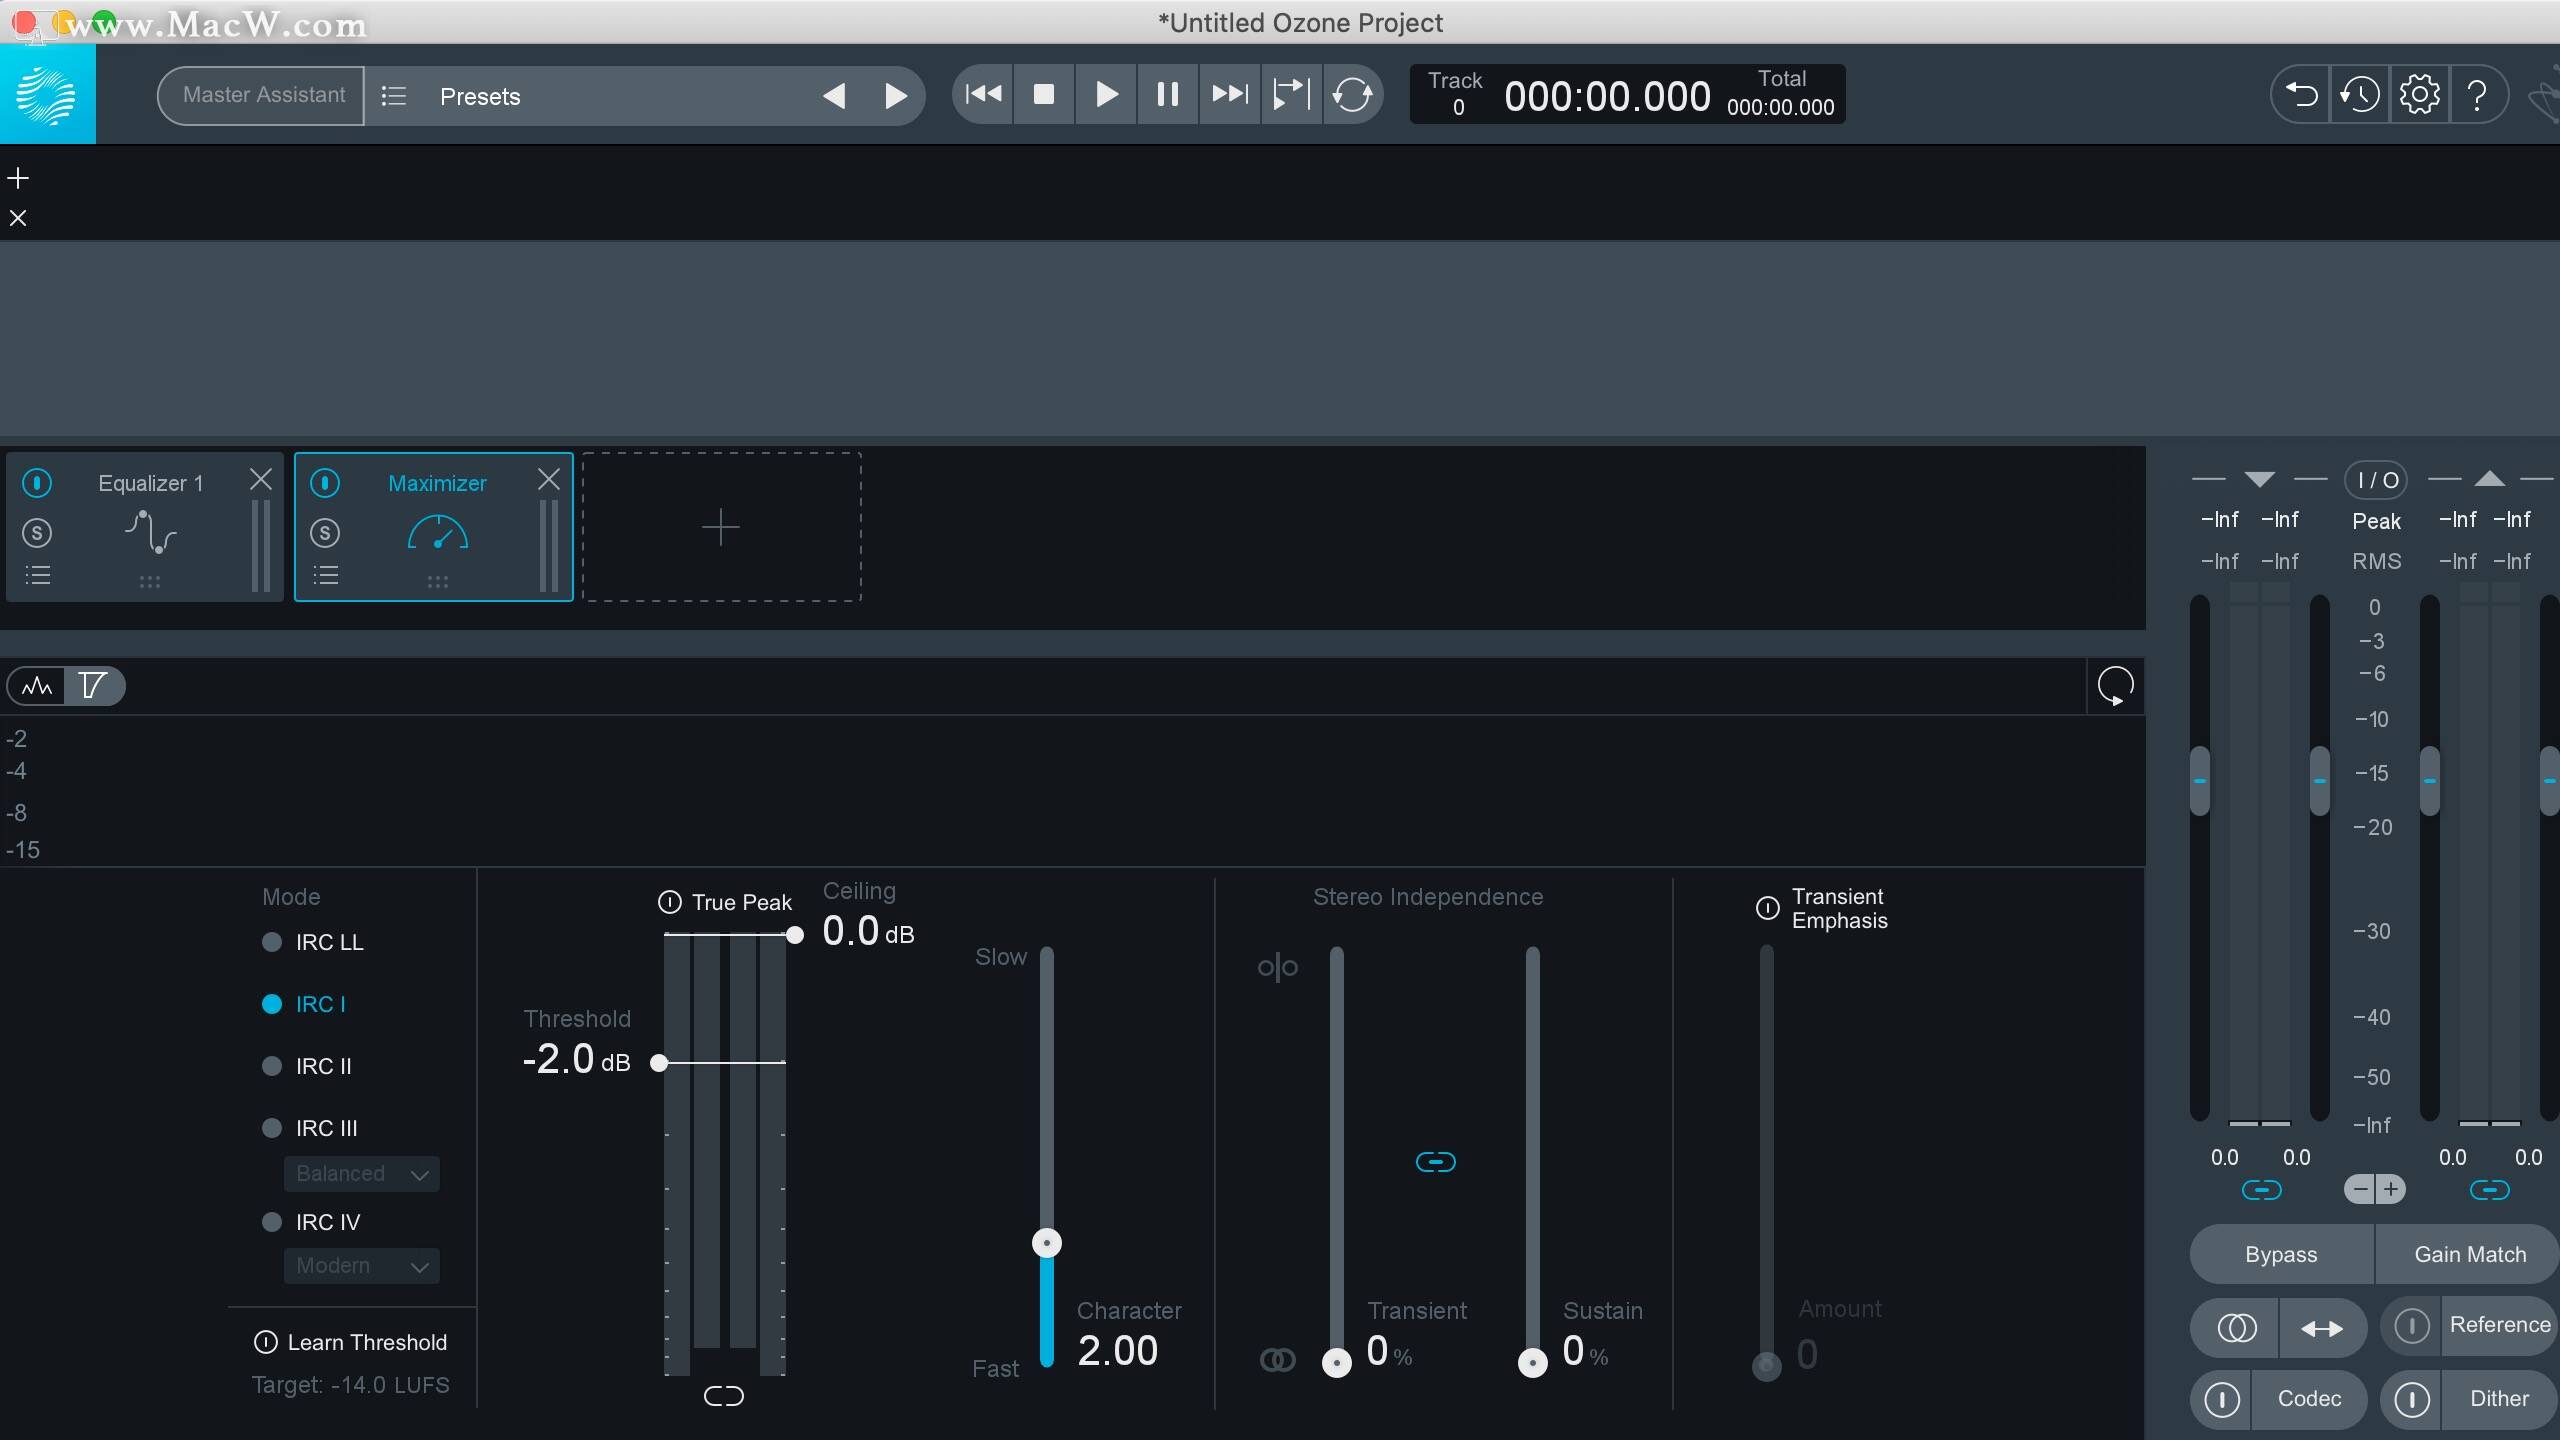This screenshot has width=2560, height=1440.
Task: Open the Codec panel
Action: coord(2309,1398)
